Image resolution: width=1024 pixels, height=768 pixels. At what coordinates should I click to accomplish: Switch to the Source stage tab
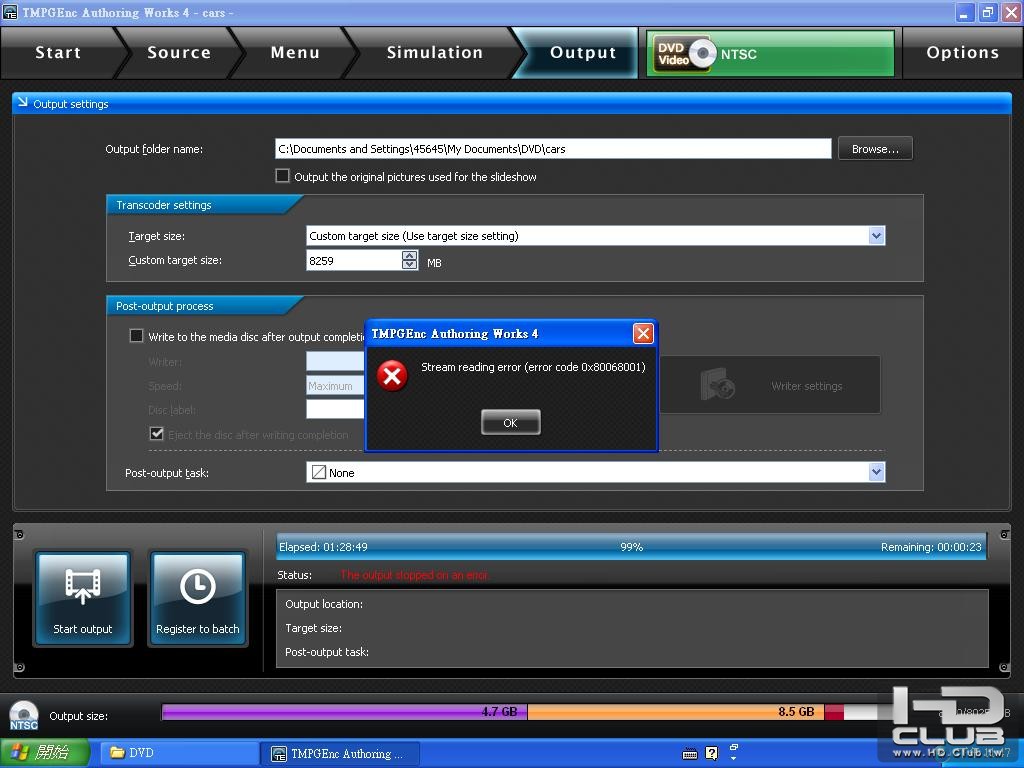pos(179,53)
